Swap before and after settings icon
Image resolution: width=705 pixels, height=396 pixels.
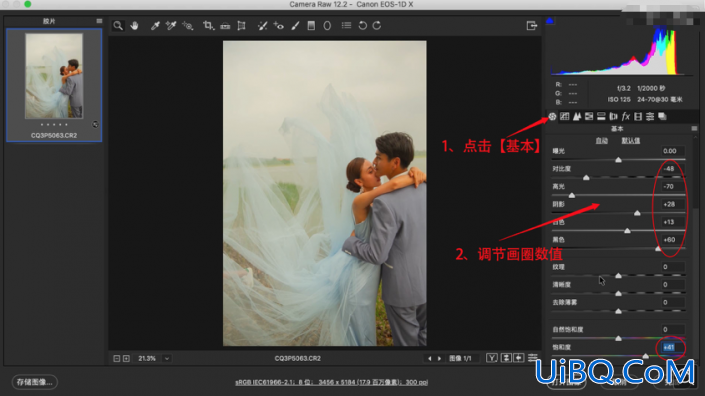[x=506, y=358]
